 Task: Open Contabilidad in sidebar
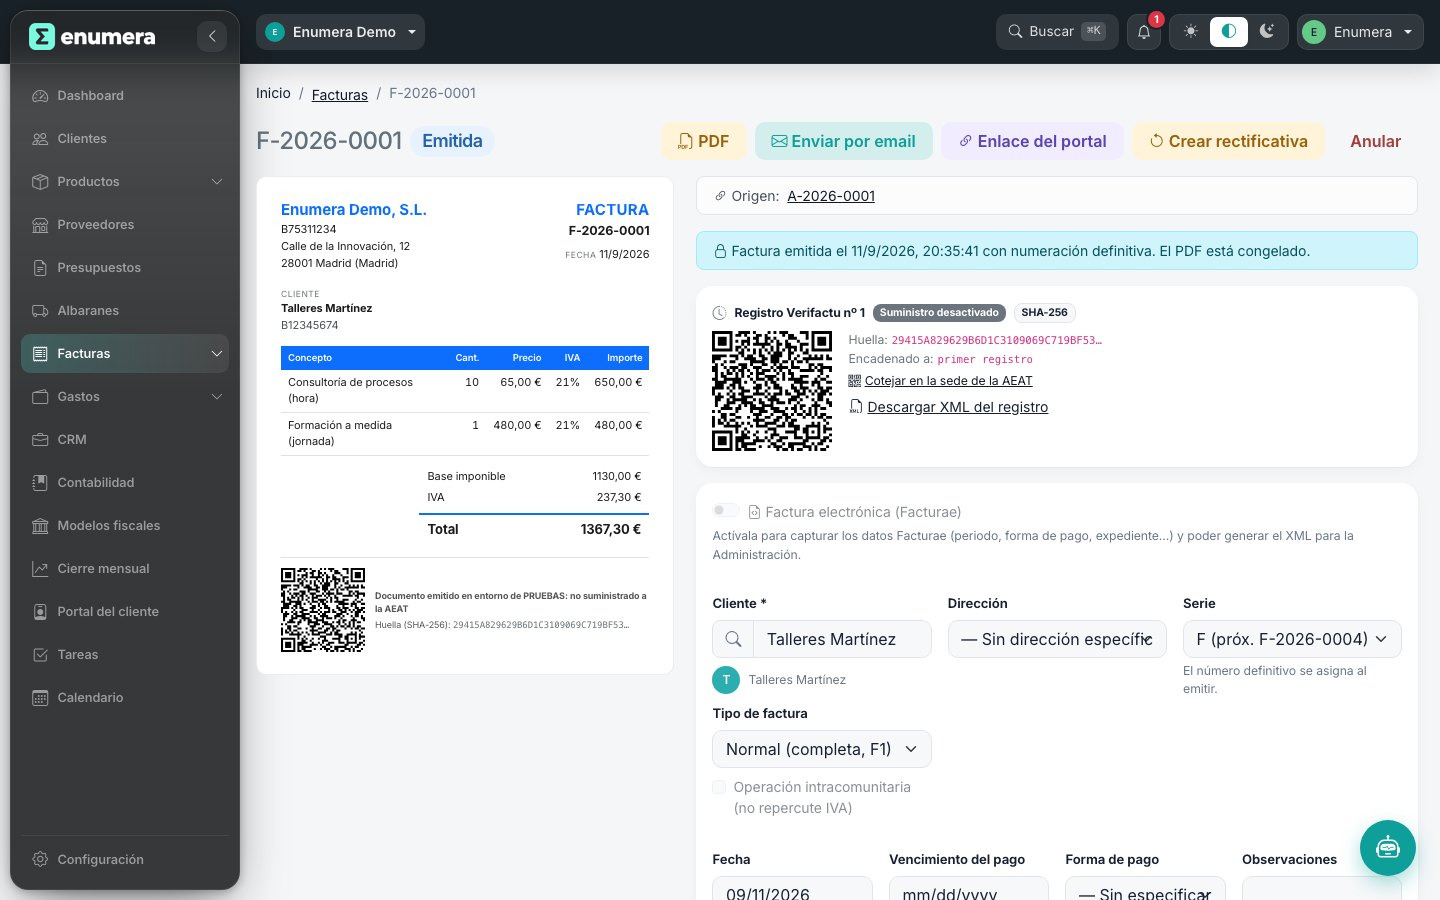[125, 483]
